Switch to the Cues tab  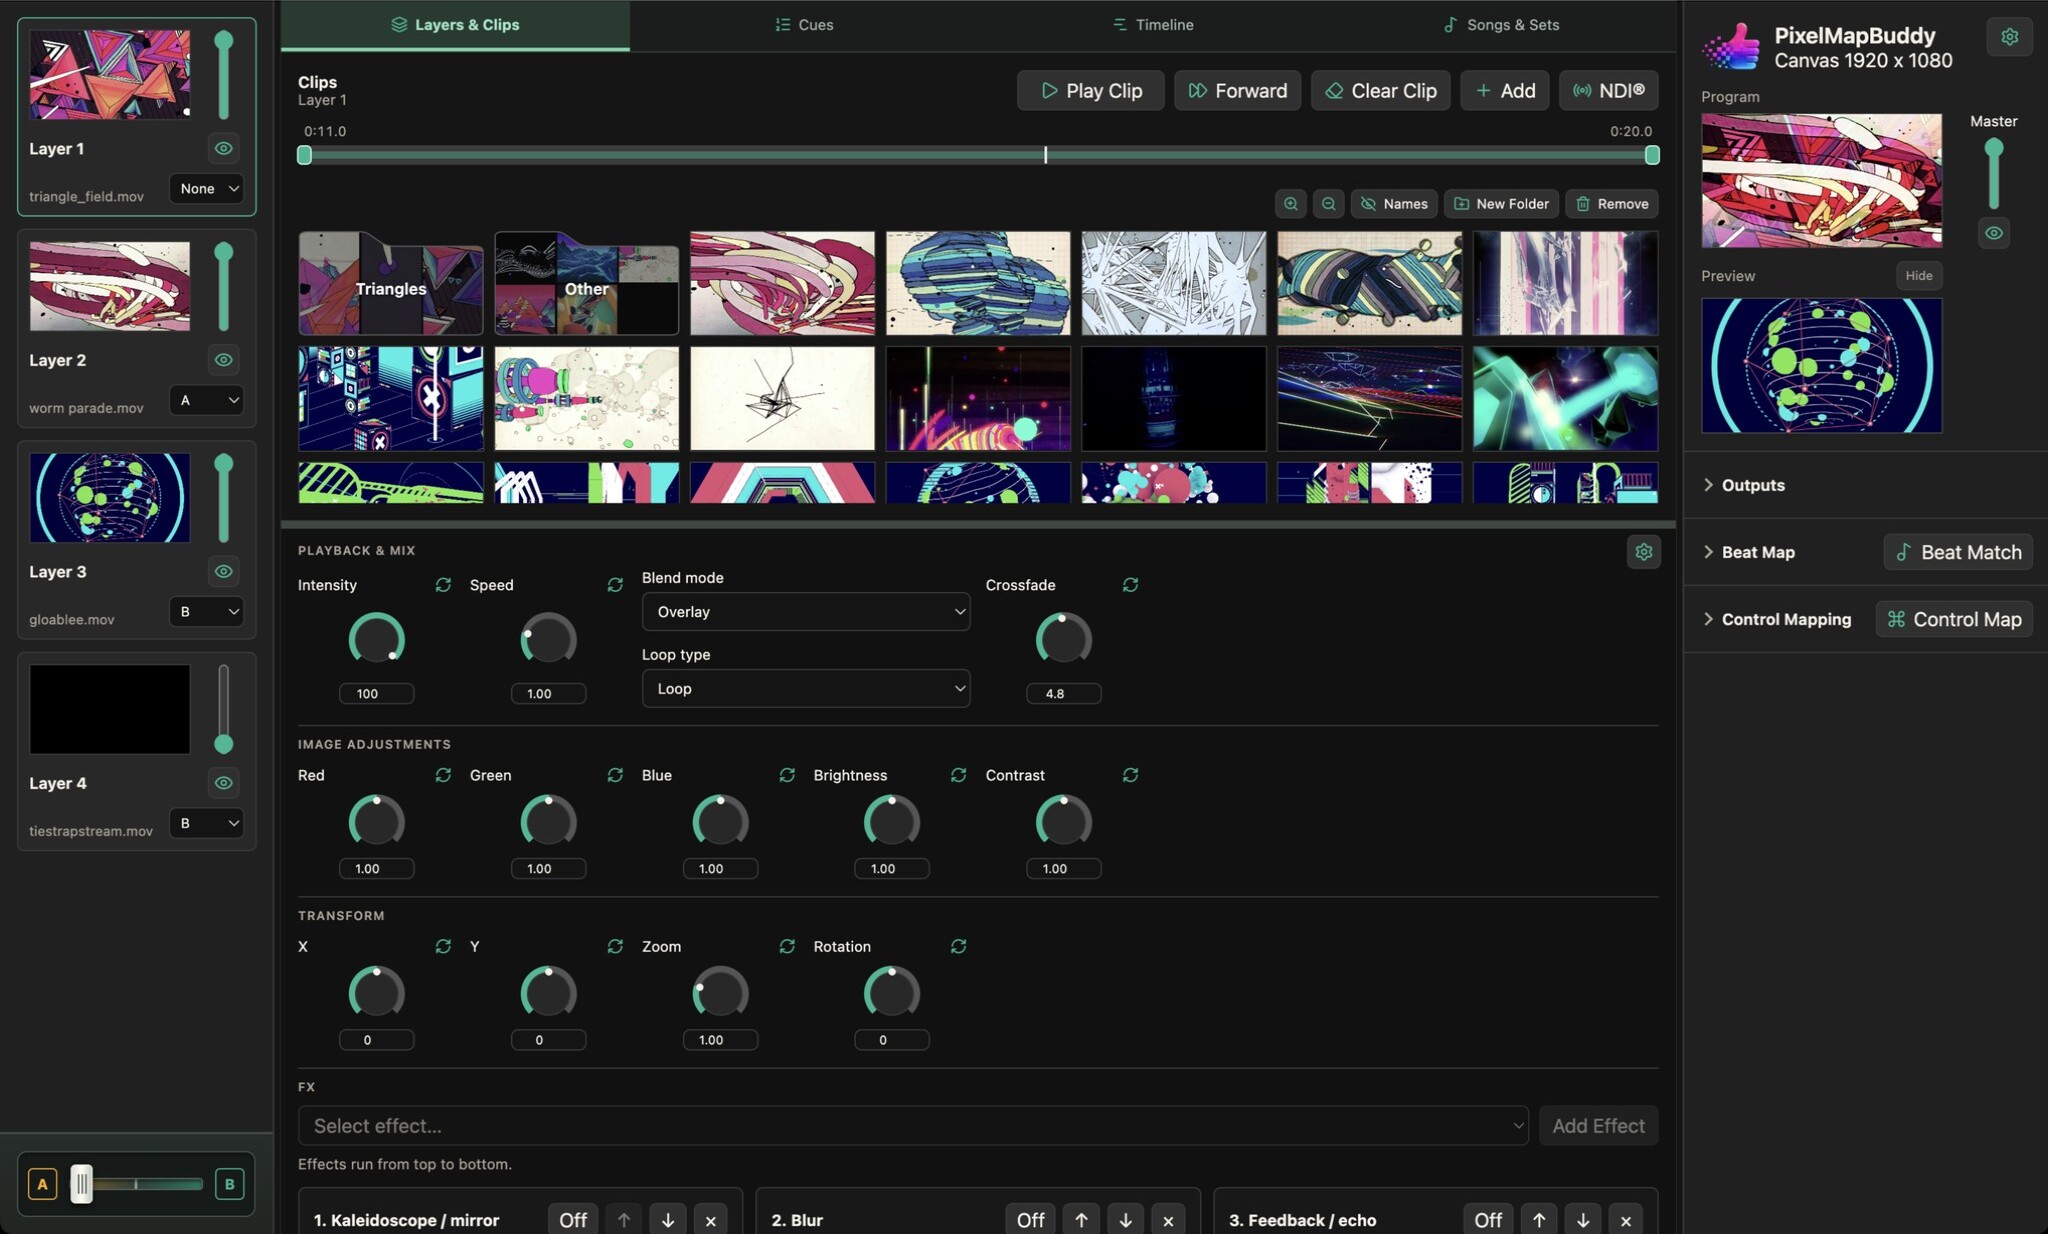point(804,25)
